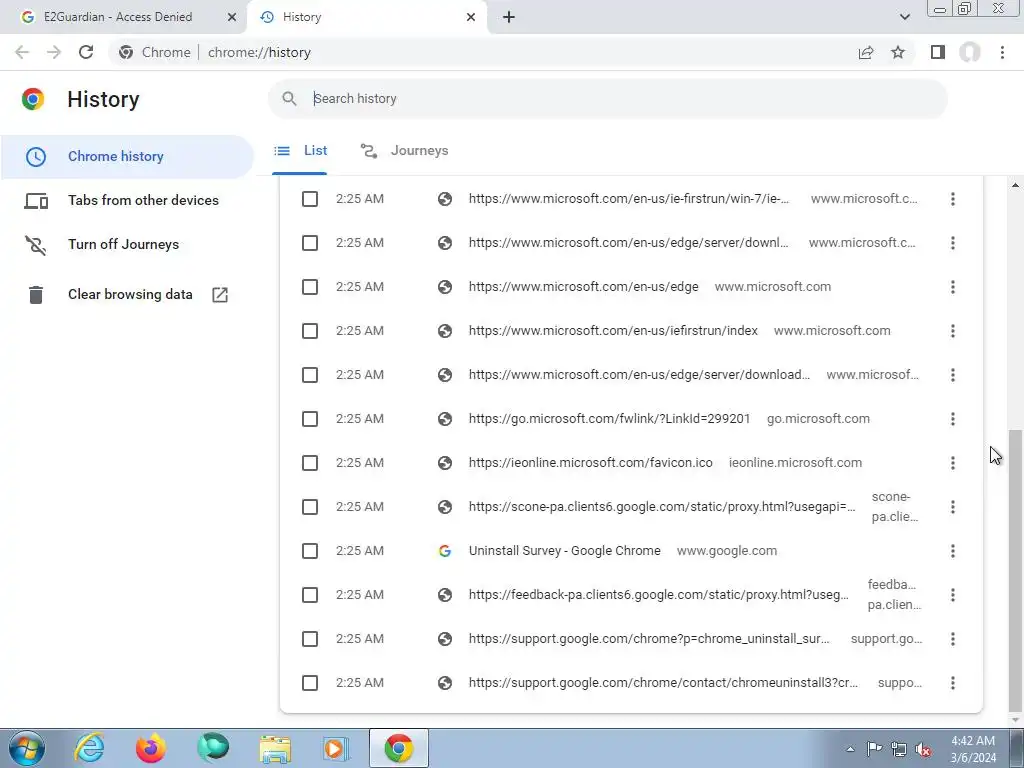The width and height of the screenshot is (1024, 768).
Task: Reload the history page
Action: tap(86, 52)
